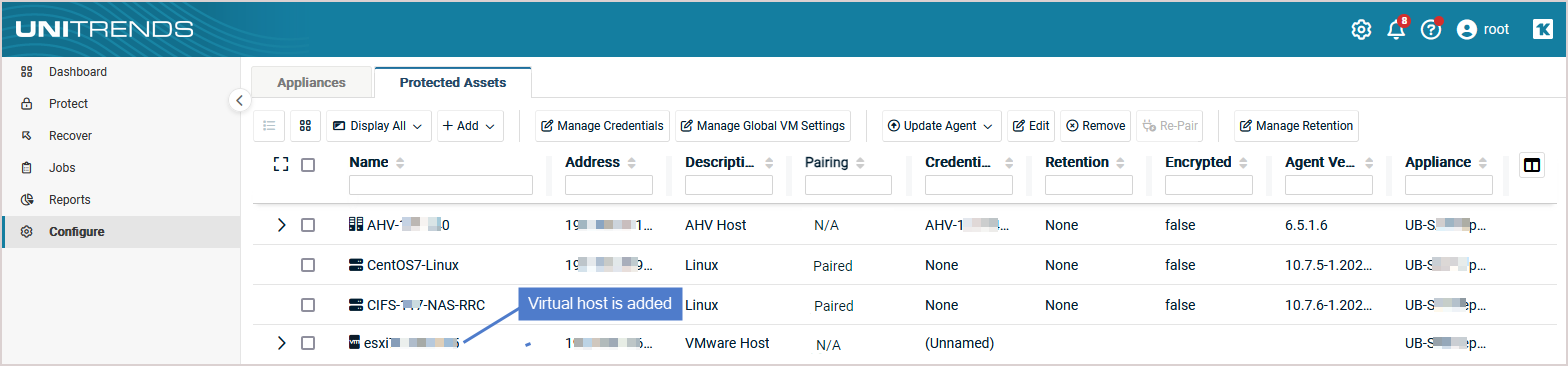1568x366 pixels.
Task: Click the Kaseya K icon in header
Action: (1542, 30)
